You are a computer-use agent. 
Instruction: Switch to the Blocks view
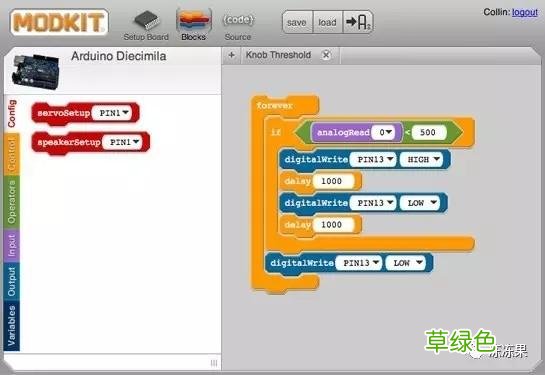[194, 25]
